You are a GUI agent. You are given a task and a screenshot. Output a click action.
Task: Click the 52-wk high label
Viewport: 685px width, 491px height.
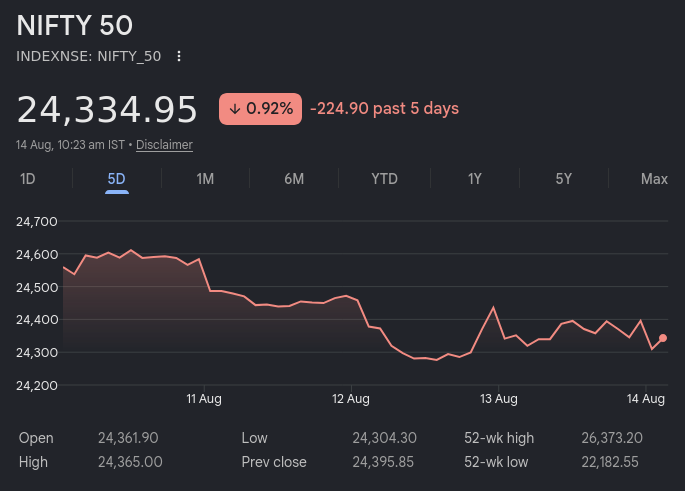pyautogui.click(x=499, y=438)
